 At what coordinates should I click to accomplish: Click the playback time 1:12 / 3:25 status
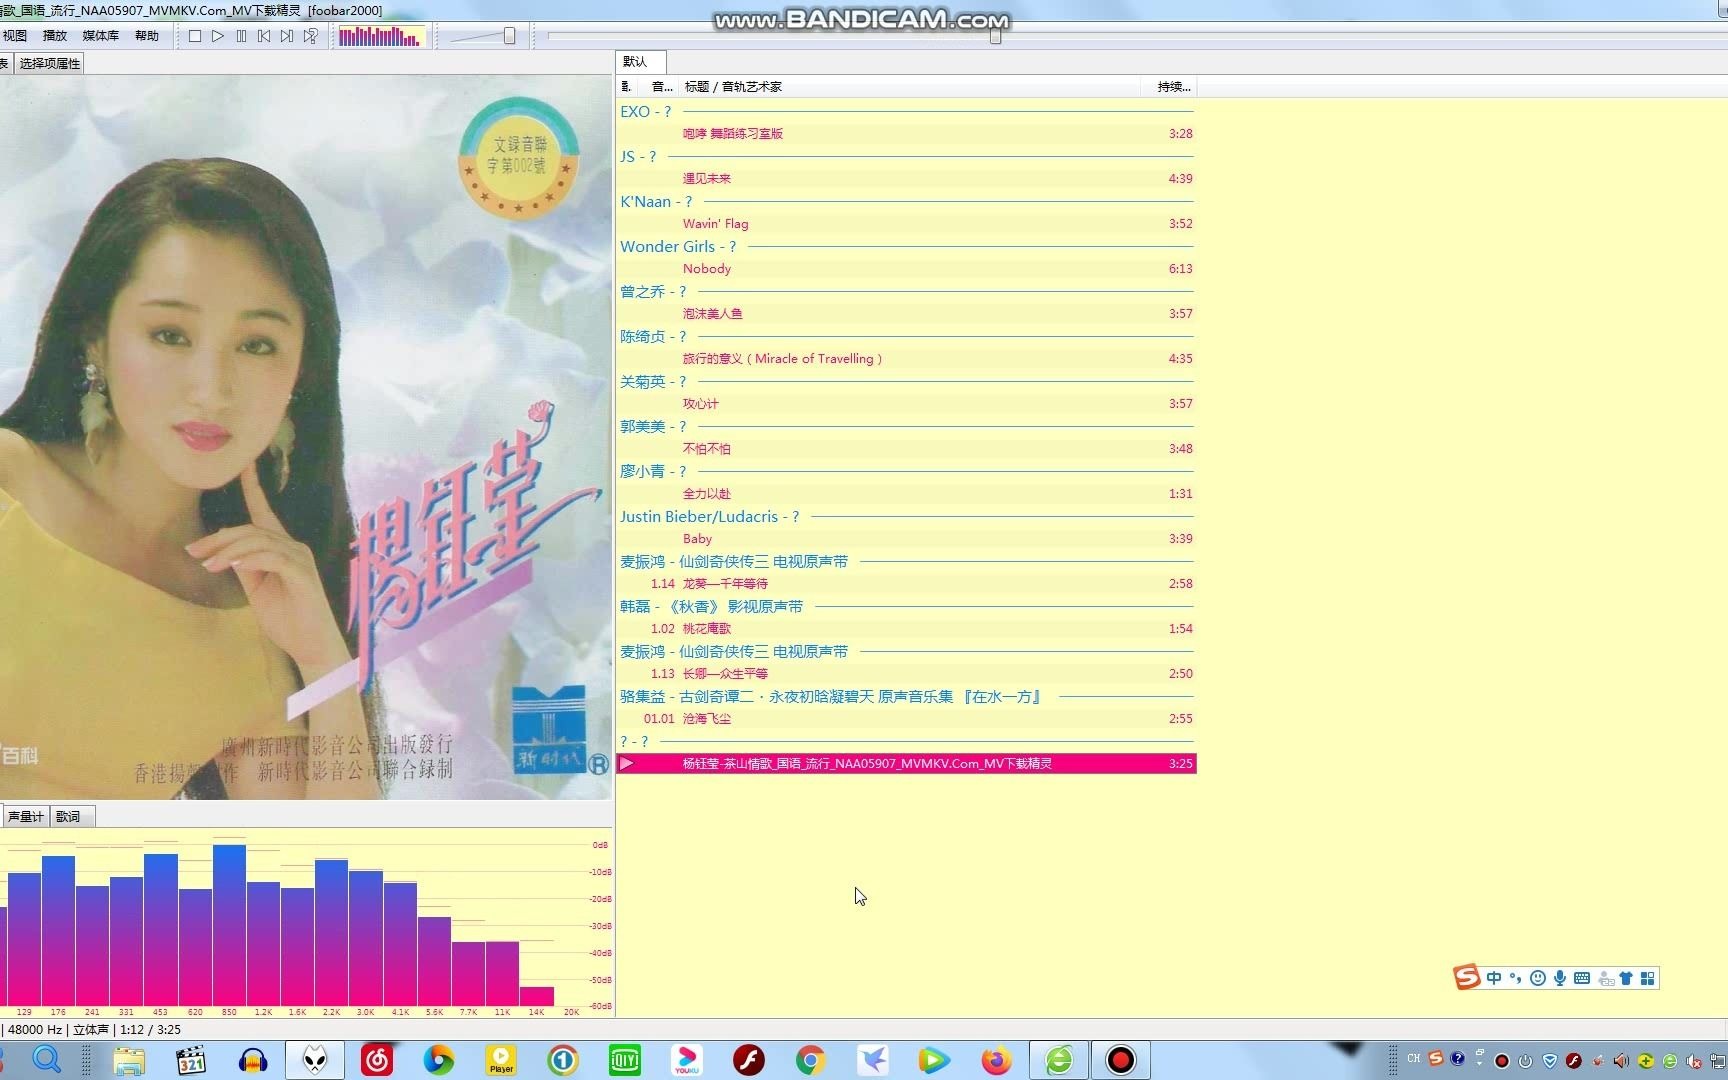click(150, 1029)
